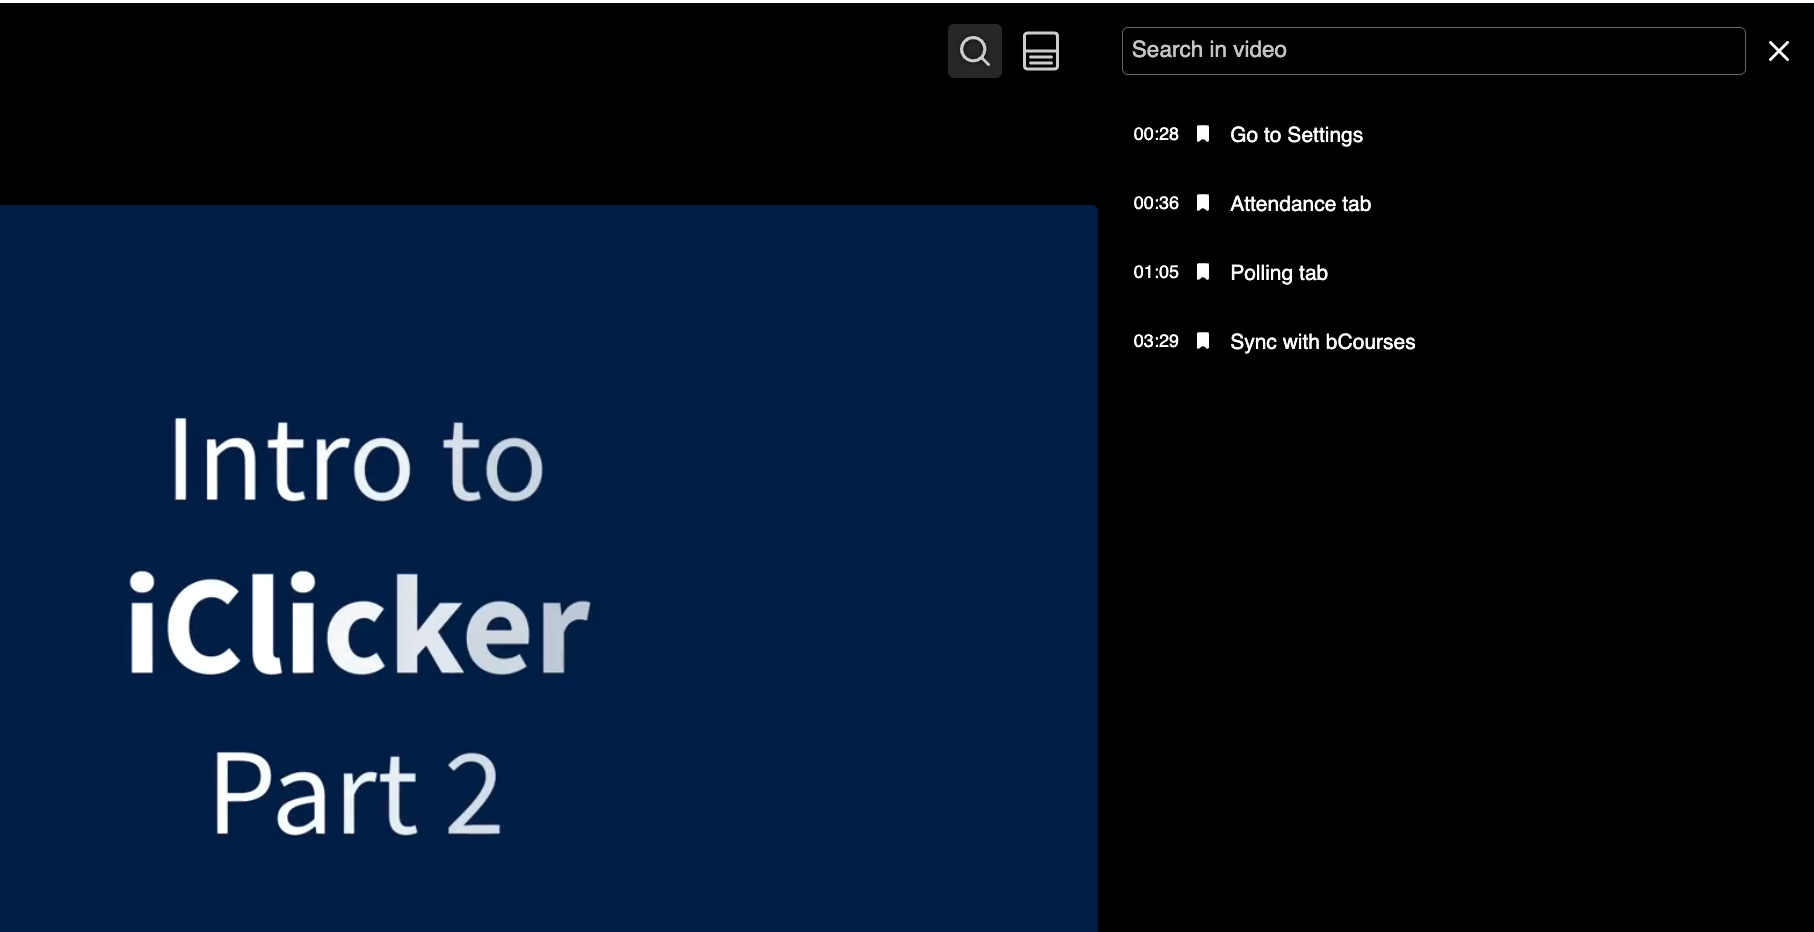Click bookmark icon beside Sync with bCourses
This screenshot has height=932, width=1814.
click(x=1203, y=341)
